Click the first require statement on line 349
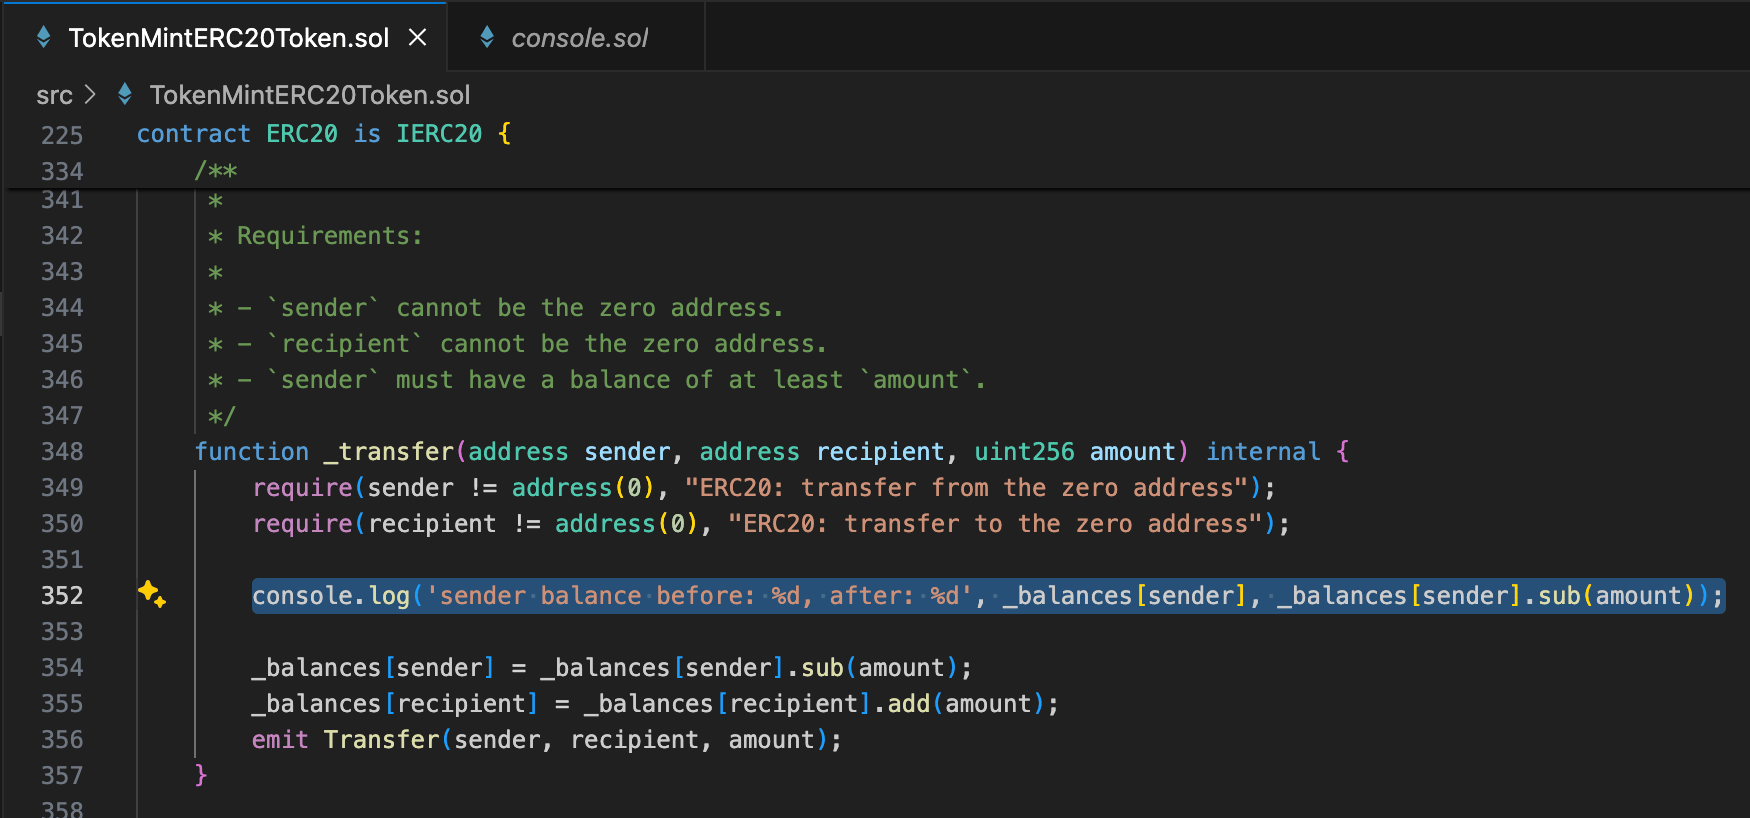1750x818 pixels. pyautogui.click(x=764, y=488)
